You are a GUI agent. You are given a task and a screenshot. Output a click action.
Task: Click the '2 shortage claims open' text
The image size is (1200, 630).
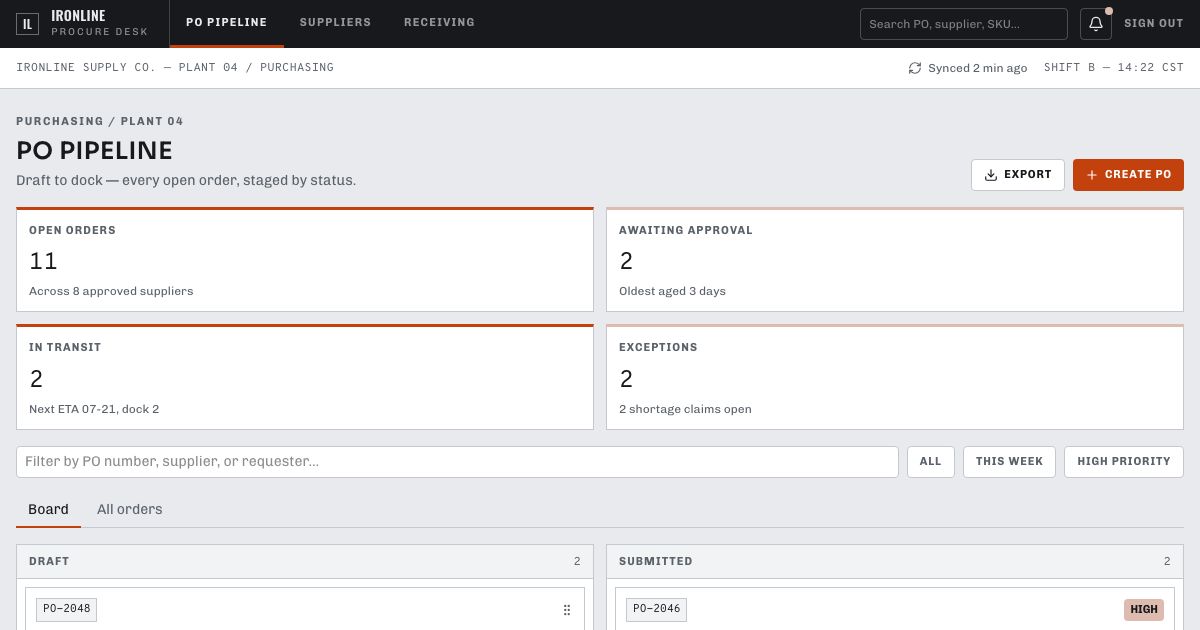685,409
